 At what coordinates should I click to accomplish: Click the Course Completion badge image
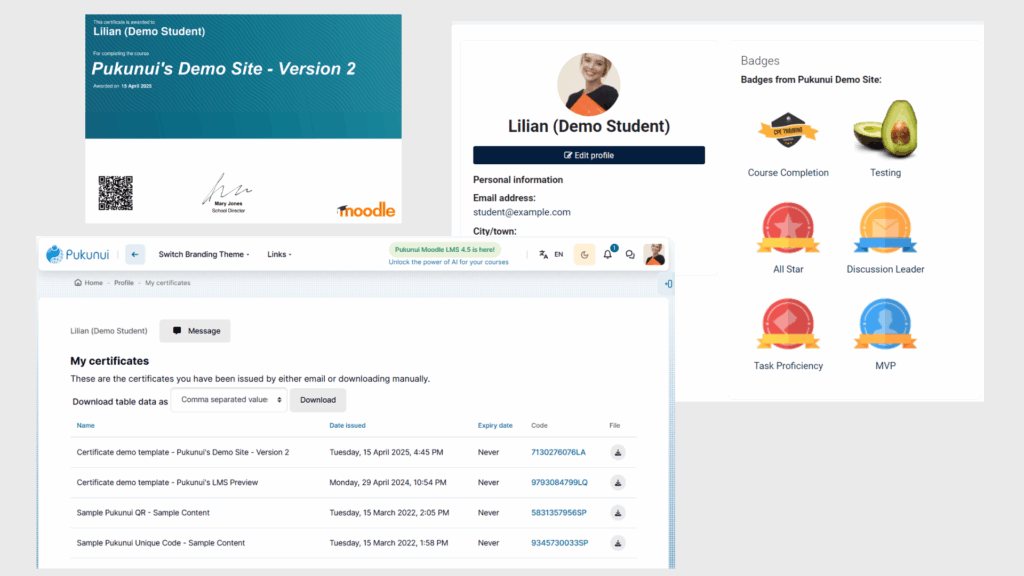pos(788,131)
